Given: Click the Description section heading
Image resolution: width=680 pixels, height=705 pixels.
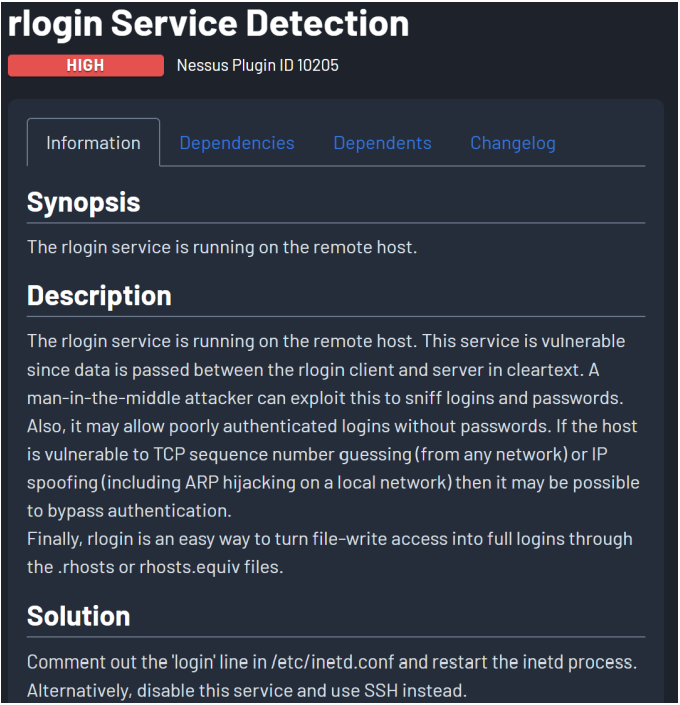Looking at the screenshot, I should tap(99, 296).
